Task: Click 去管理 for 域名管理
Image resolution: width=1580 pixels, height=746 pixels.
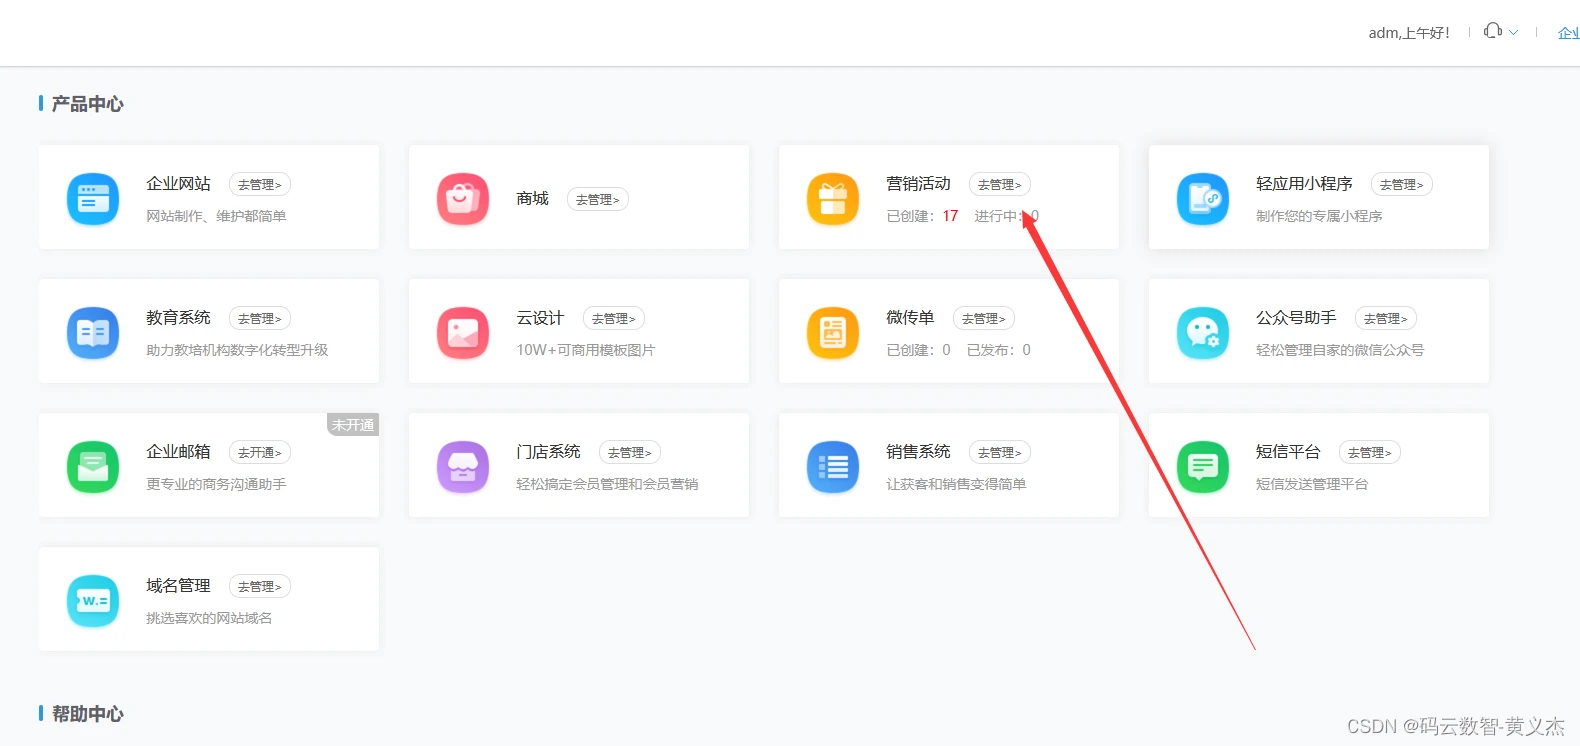Action: (x=260, y=587)
